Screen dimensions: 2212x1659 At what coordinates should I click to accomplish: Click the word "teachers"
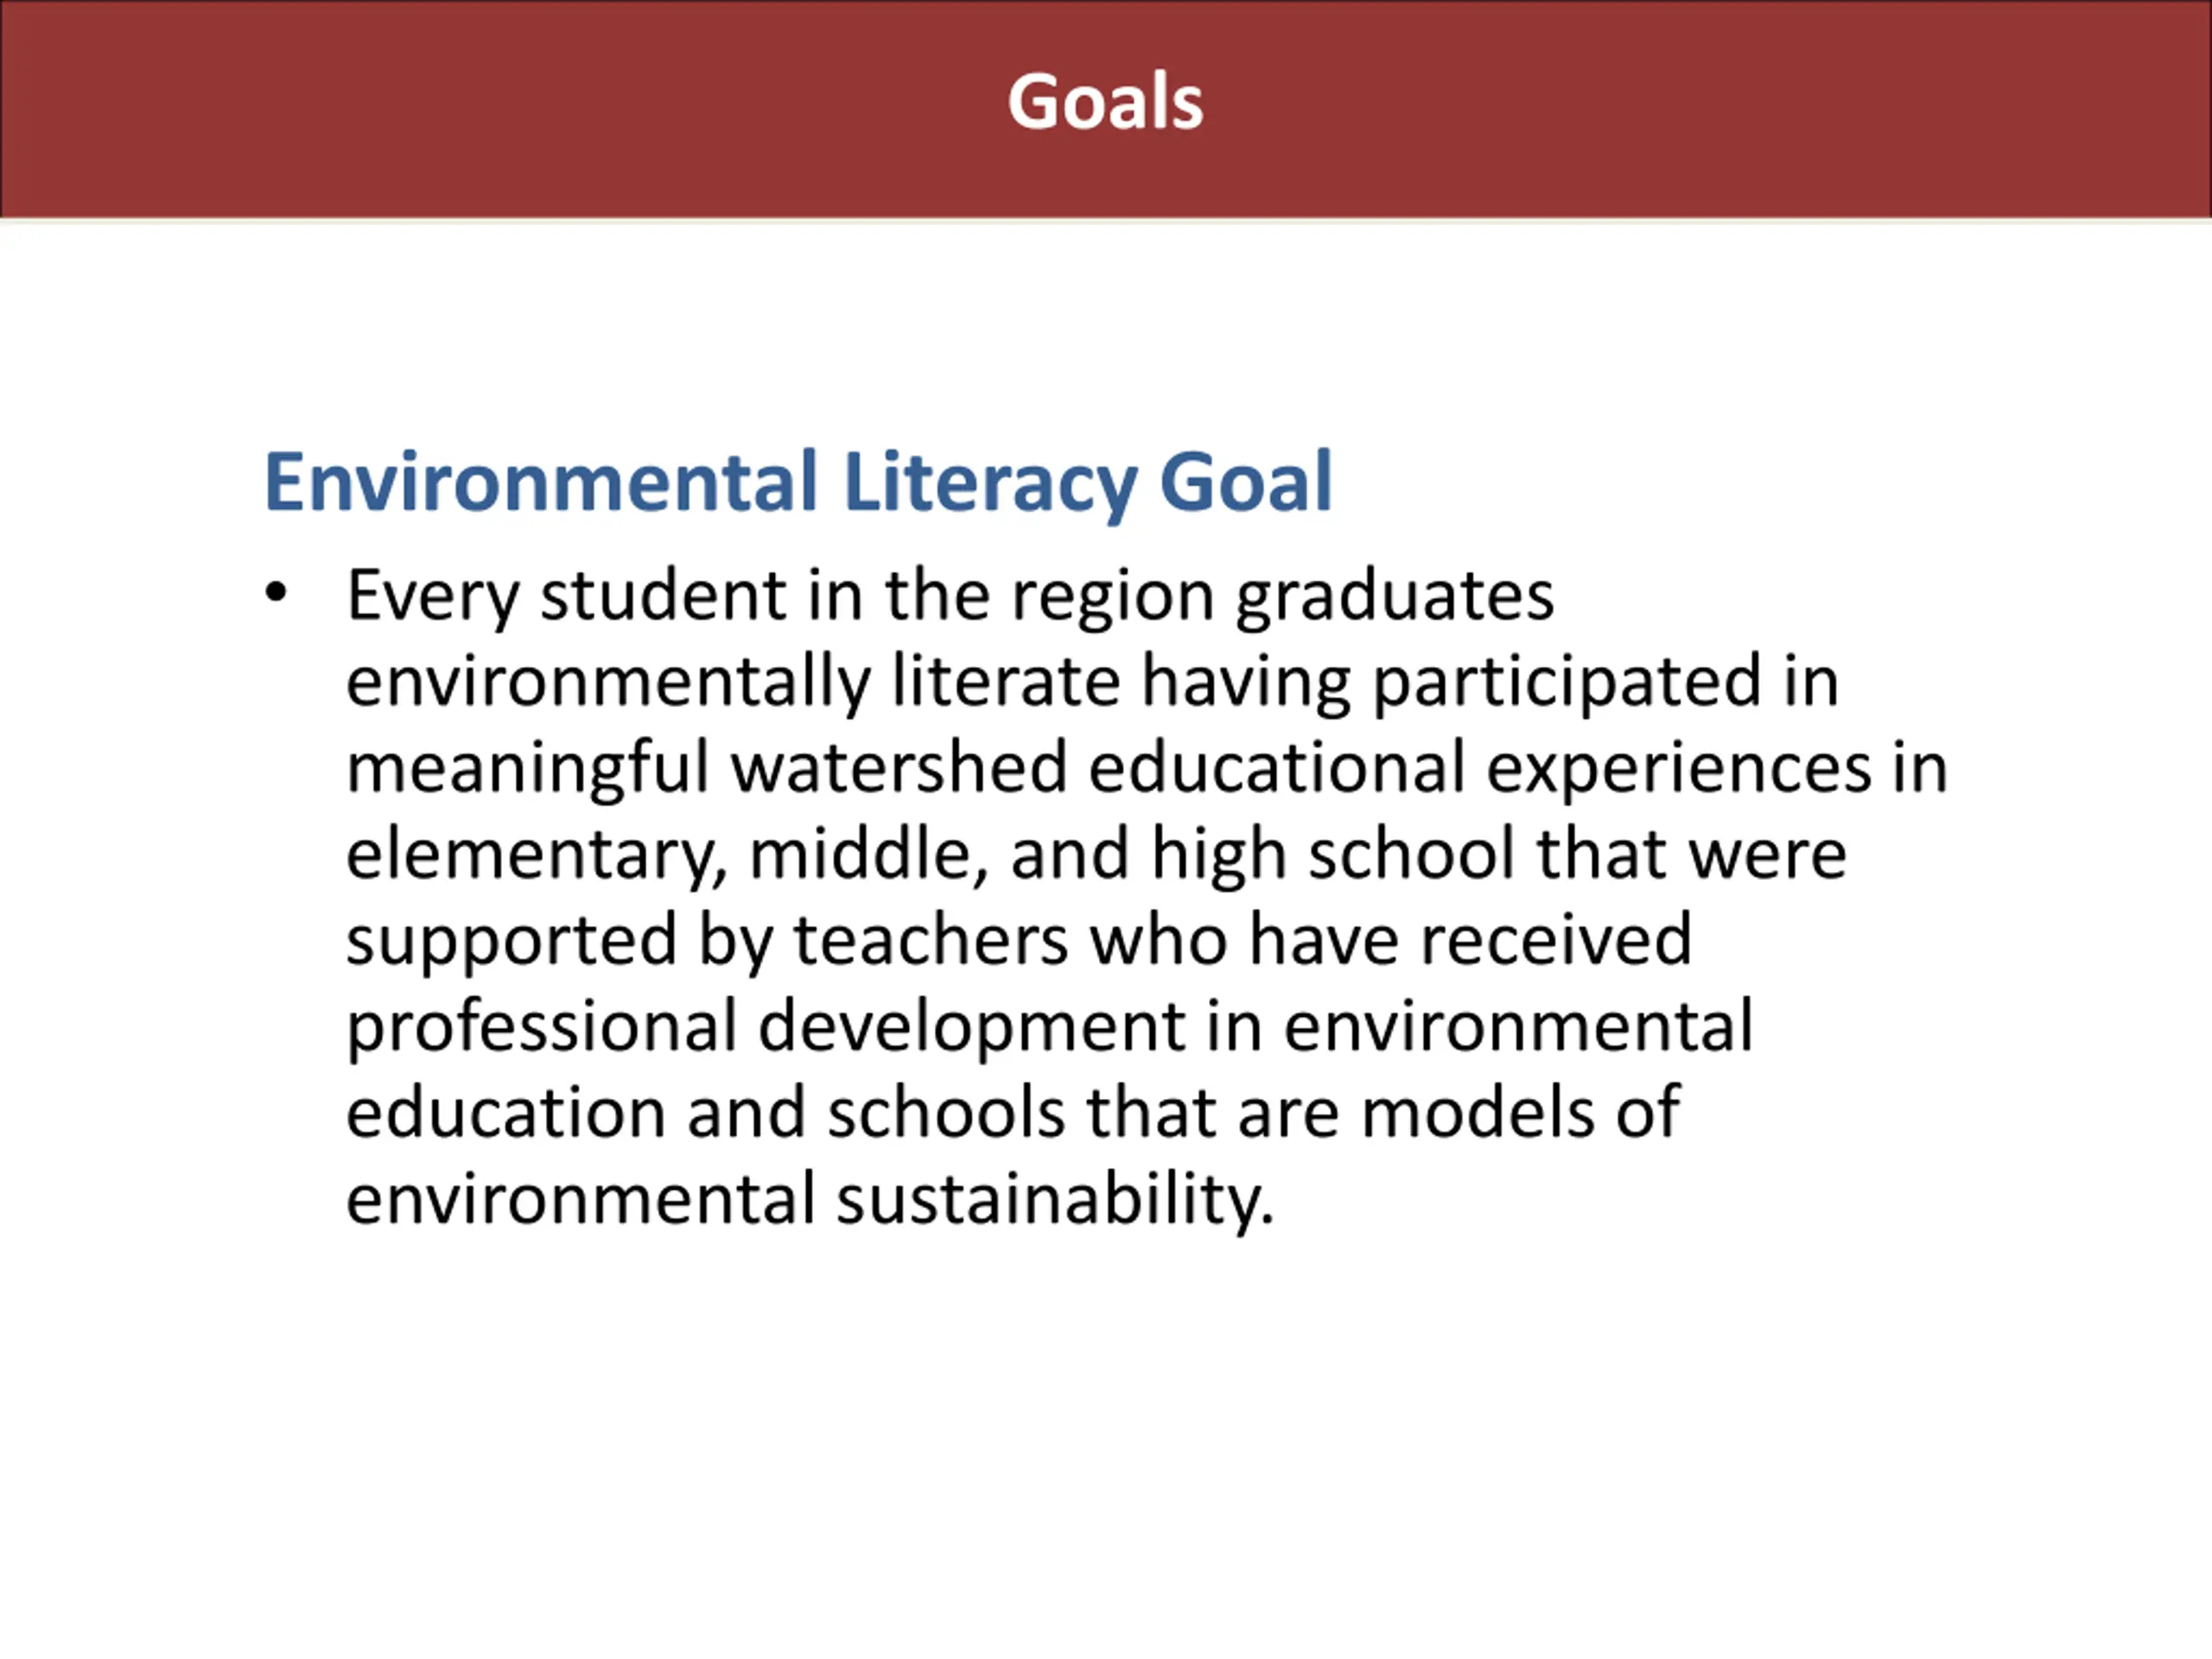[x=931, y=941]
